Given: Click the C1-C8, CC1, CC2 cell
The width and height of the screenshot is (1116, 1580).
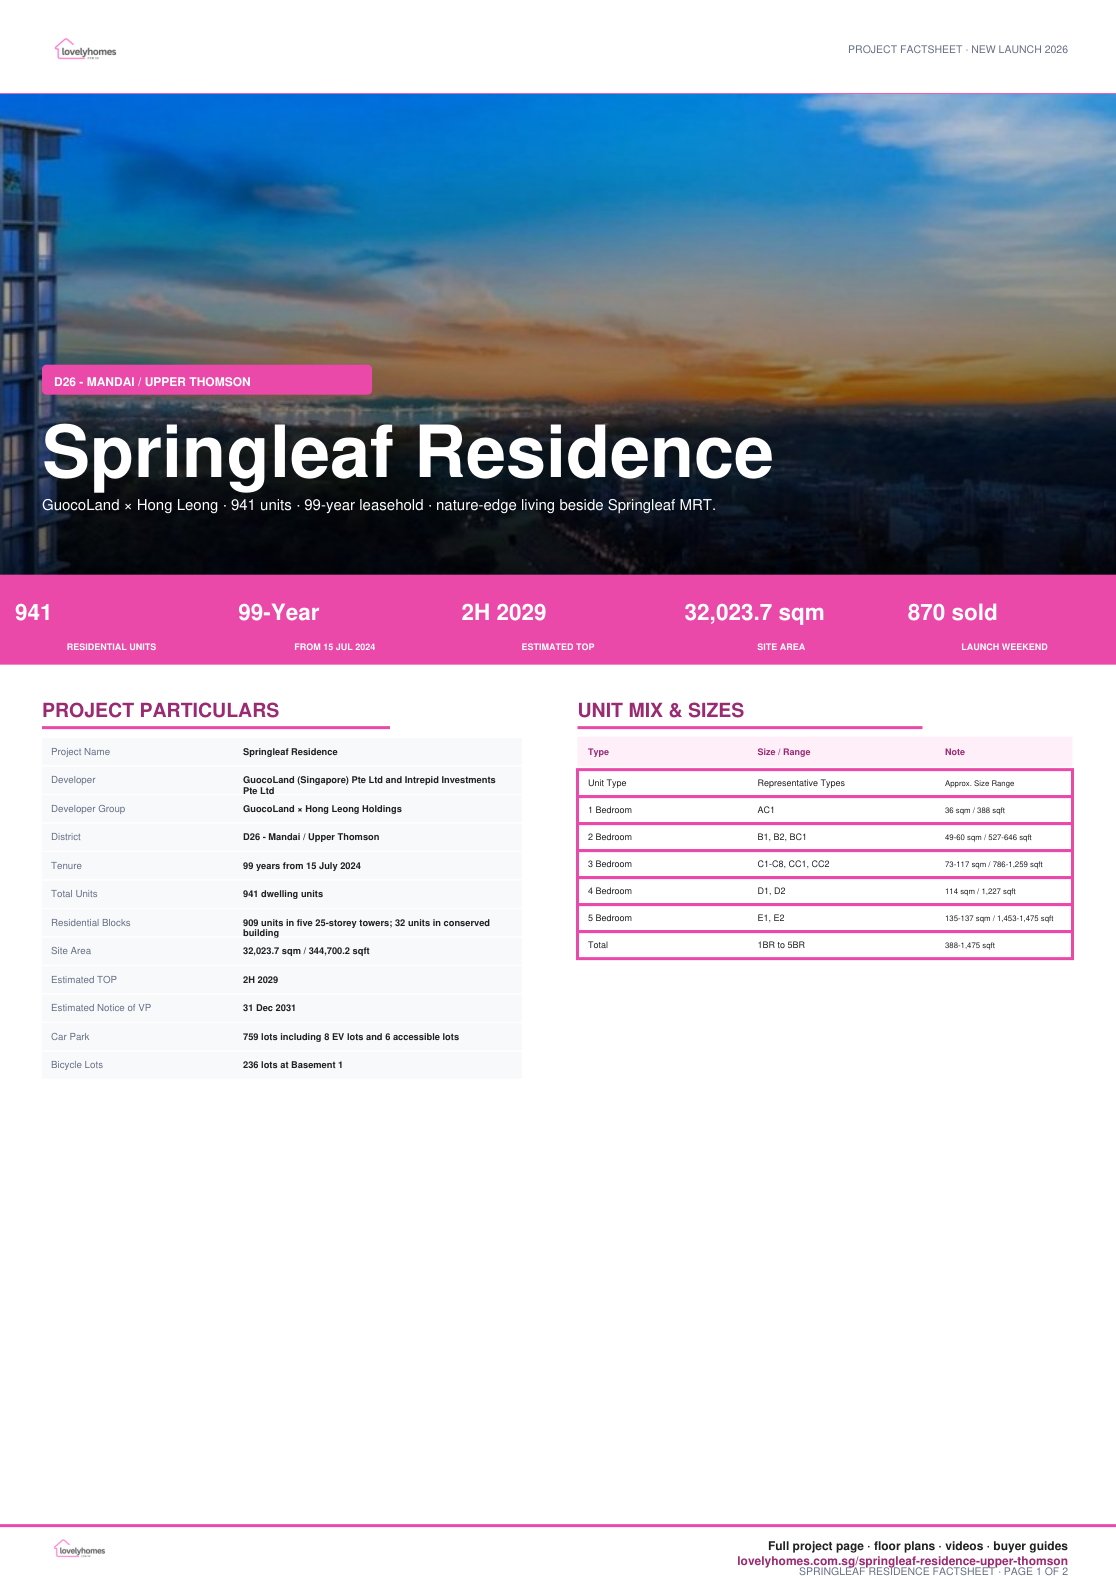Looking at the screenshot, I should tap(793, 864).
